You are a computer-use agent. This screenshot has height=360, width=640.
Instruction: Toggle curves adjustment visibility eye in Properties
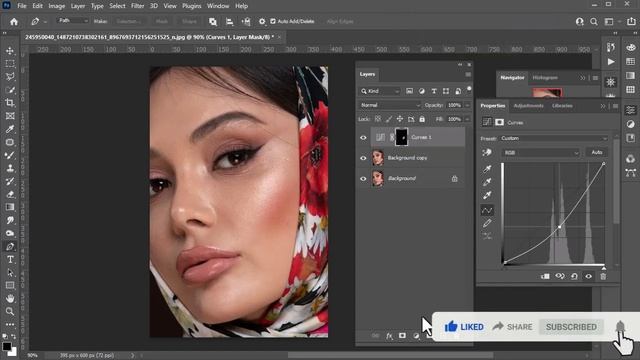click(x=588, y=276)
